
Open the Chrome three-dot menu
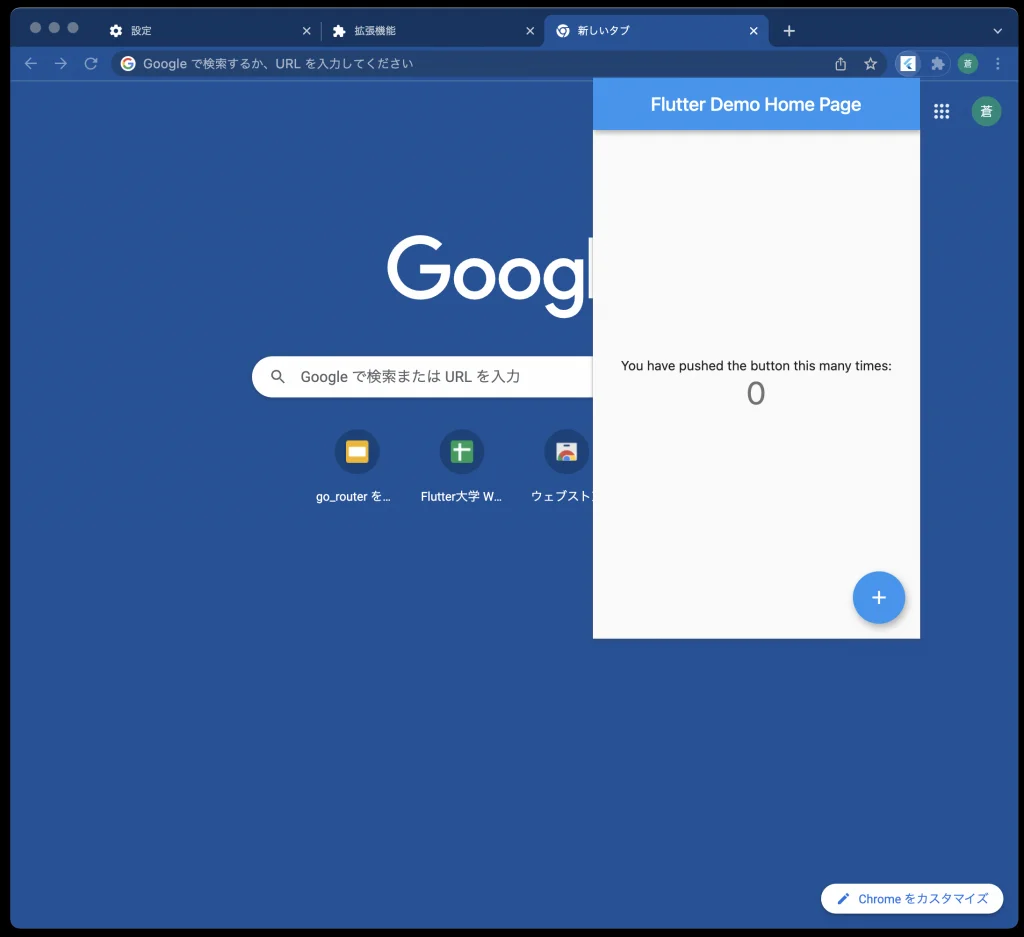pyautogui.click(x=997, y=64)
